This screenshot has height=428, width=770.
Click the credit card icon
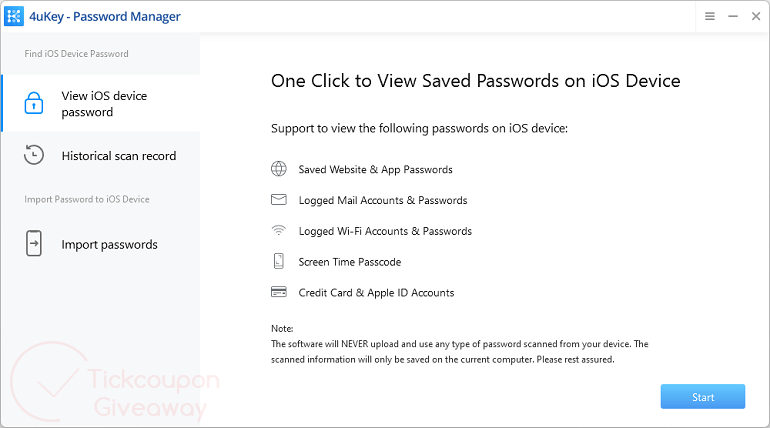click(x=279, y=293)
